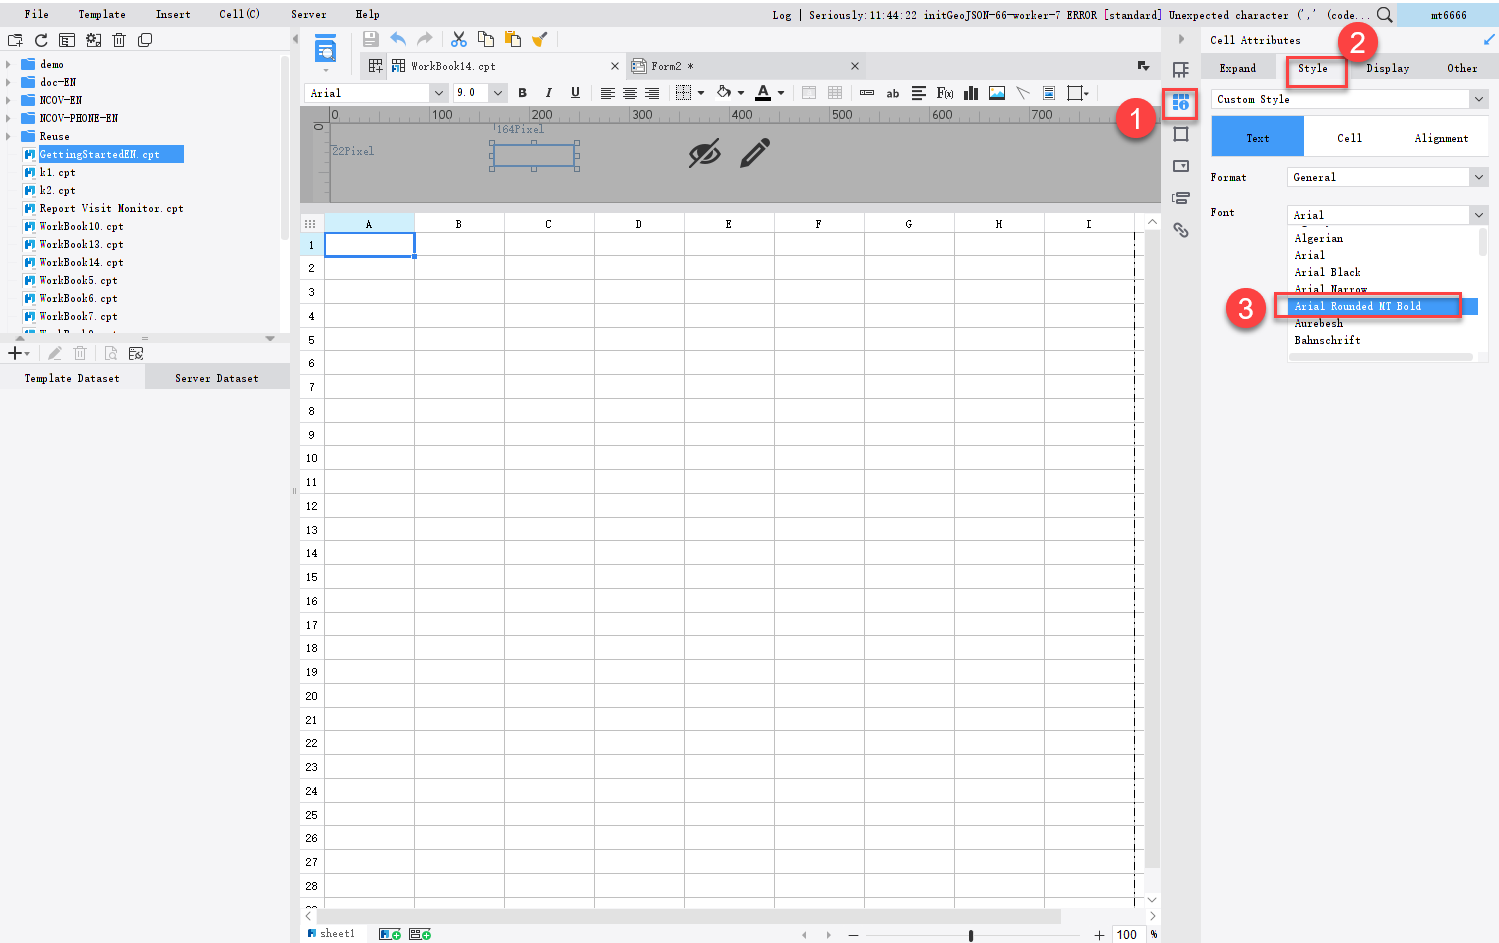Open the formula editor with F(x) icon
The image size is (1499, 943).
tap(944, 92)
